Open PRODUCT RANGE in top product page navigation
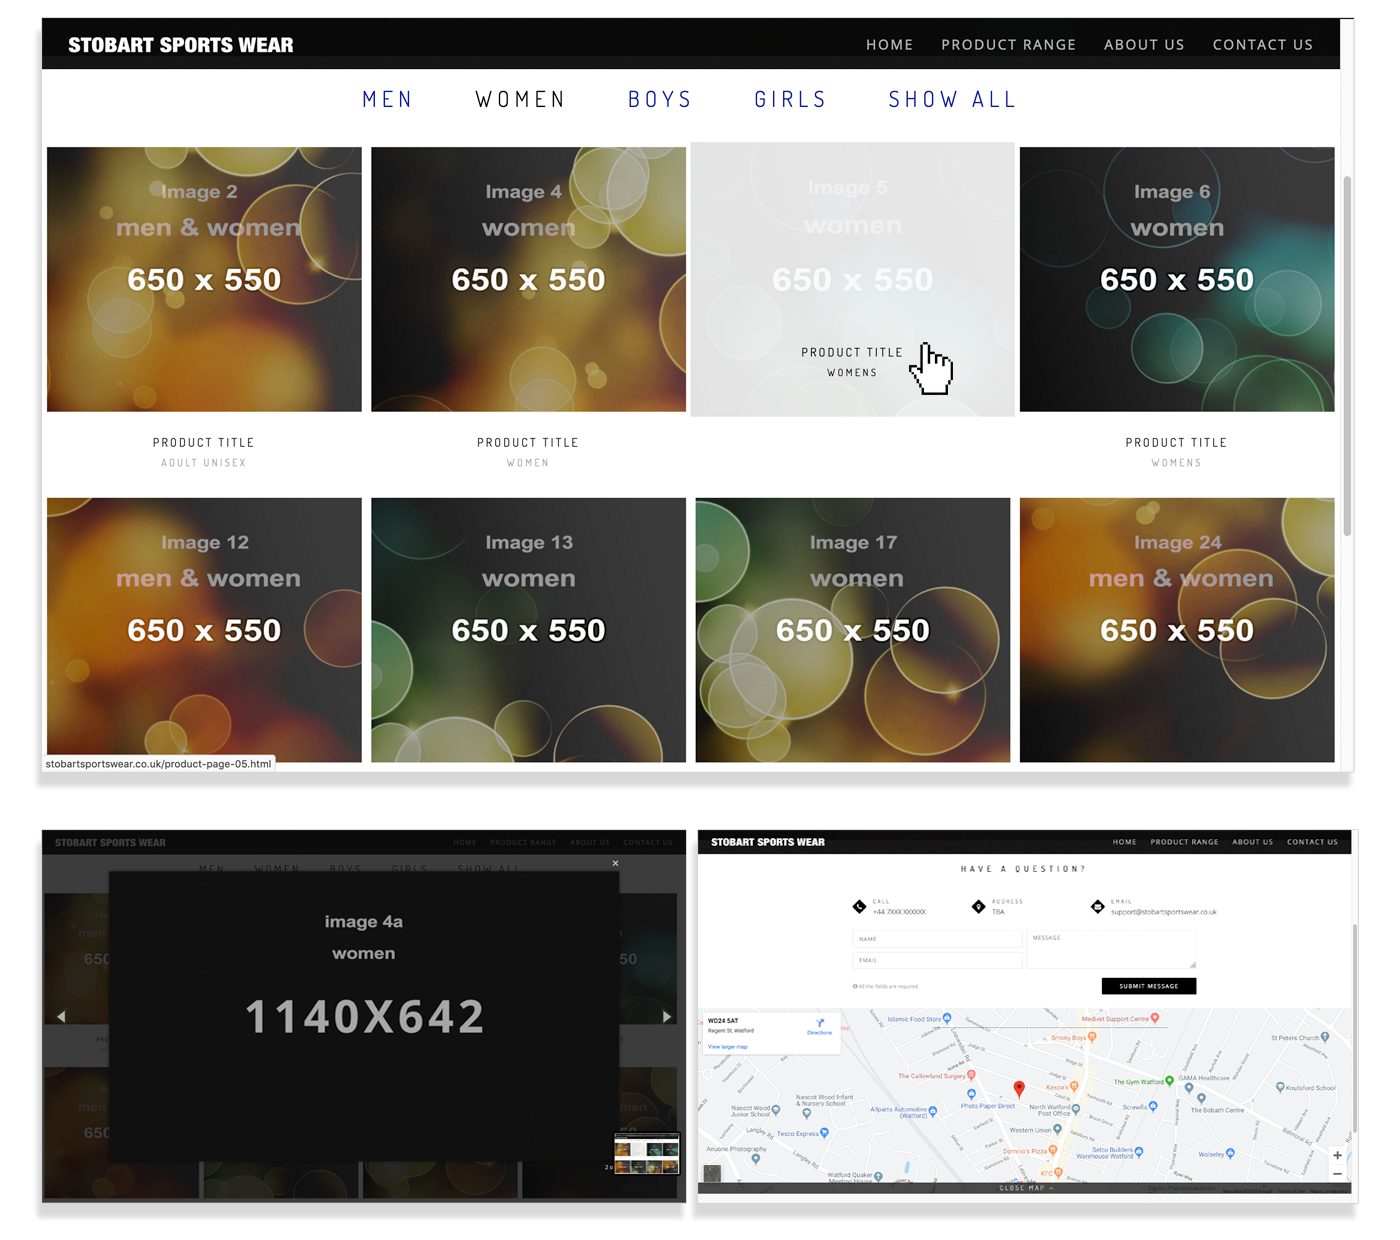The width and height of the screenshot is (1400, 1240). click(1008, 44)
